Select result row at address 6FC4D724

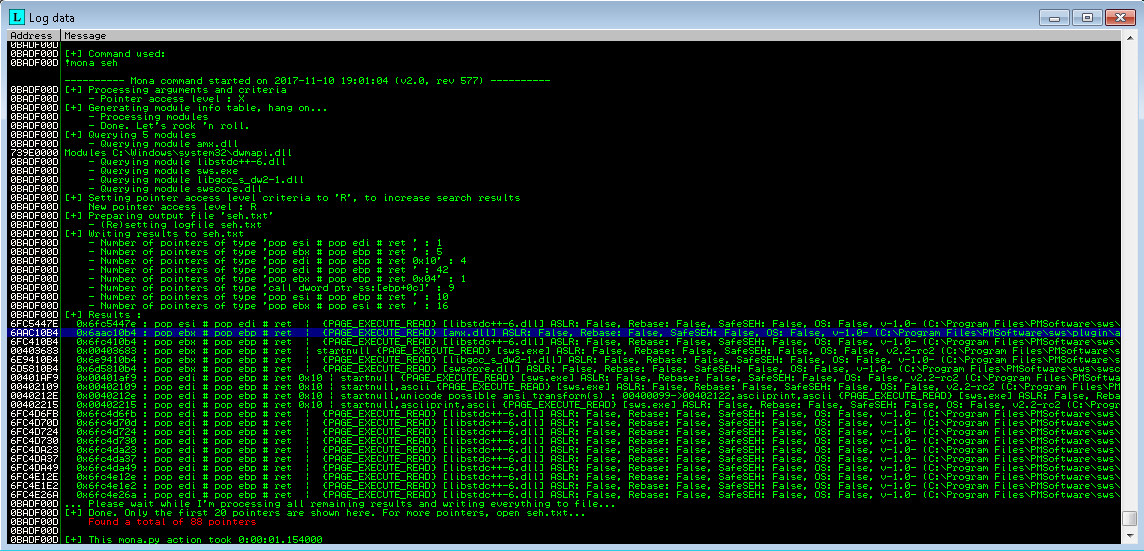(x=564, y=431)
